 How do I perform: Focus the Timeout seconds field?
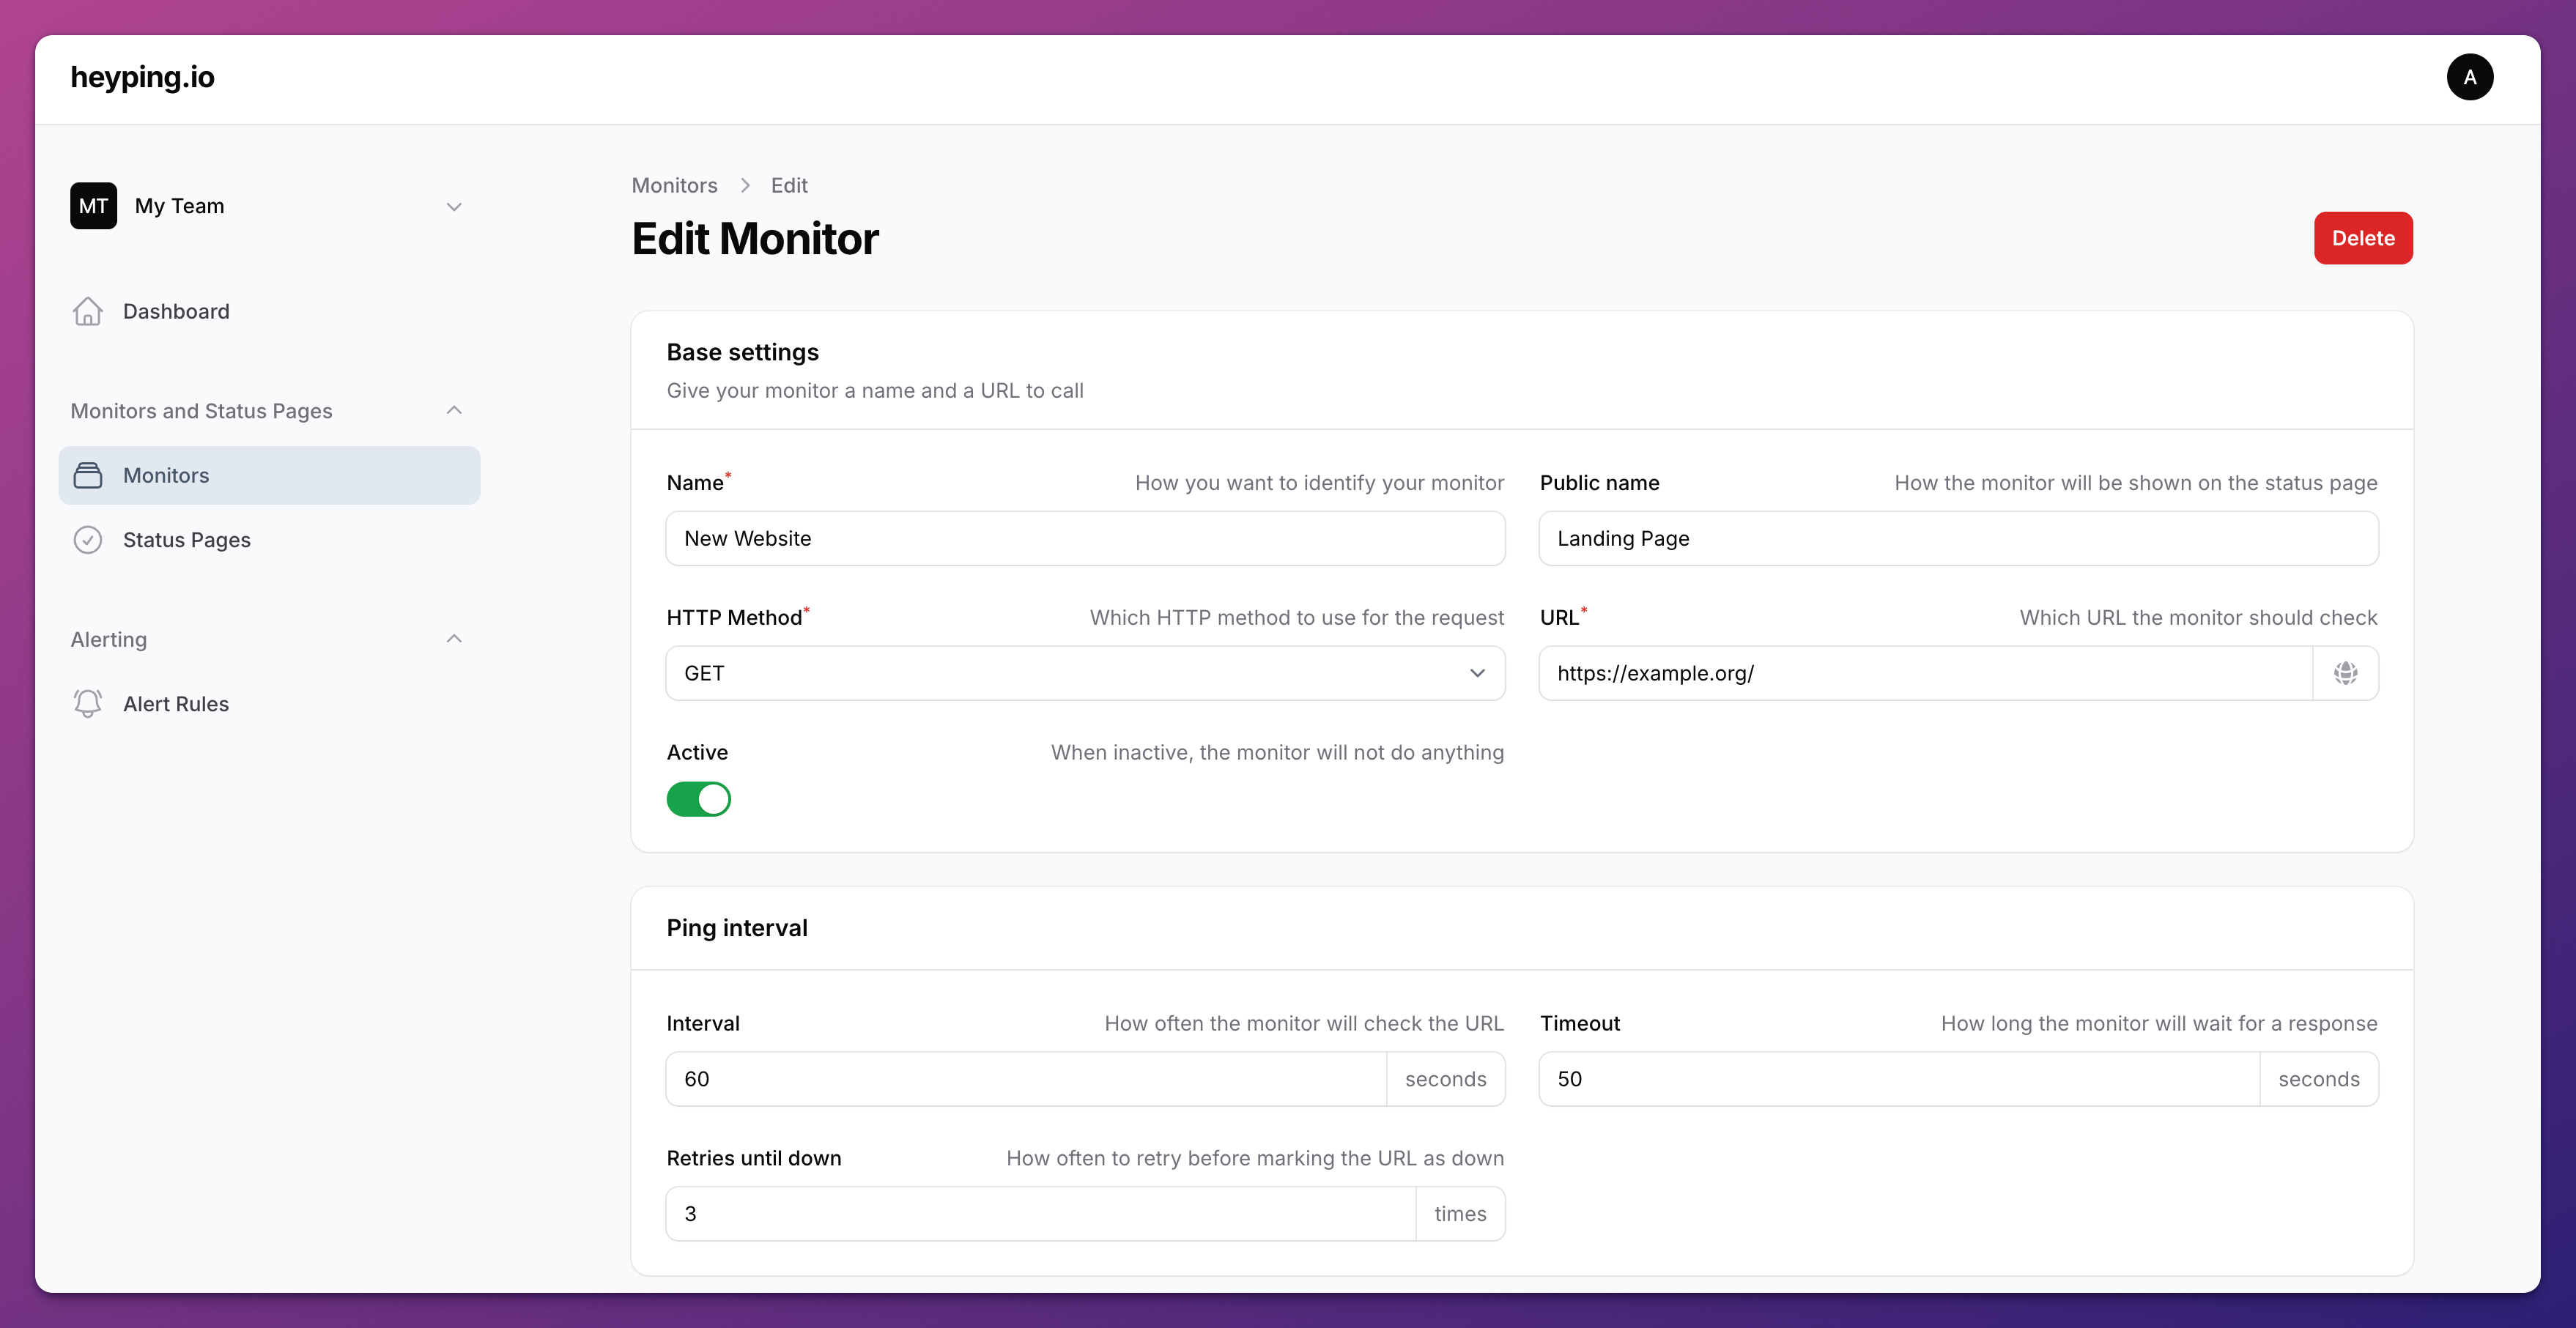point(1898,1079)
